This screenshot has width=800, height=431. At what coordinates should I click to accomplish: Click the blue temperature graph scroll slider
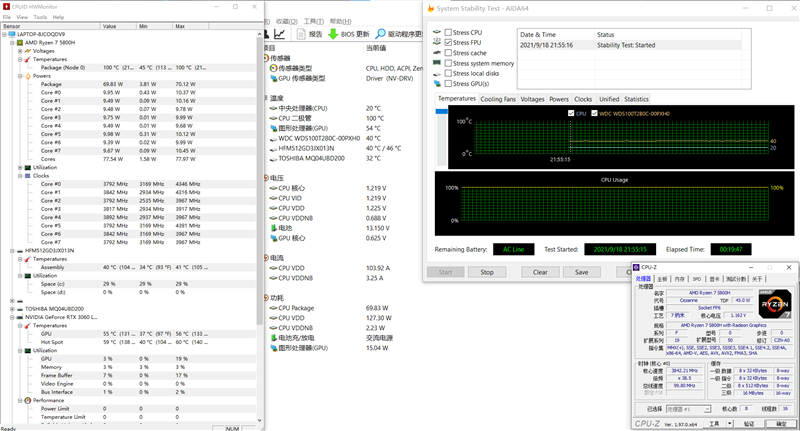point(441,111)
